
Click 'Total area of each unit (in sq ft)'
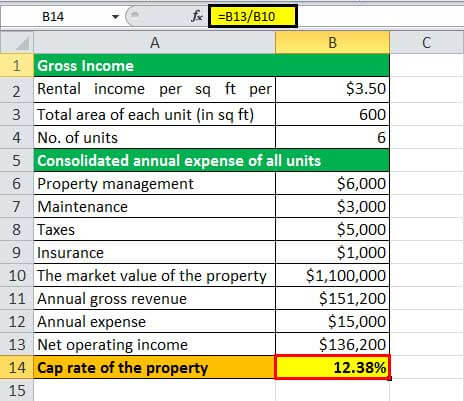pos(154,114)
